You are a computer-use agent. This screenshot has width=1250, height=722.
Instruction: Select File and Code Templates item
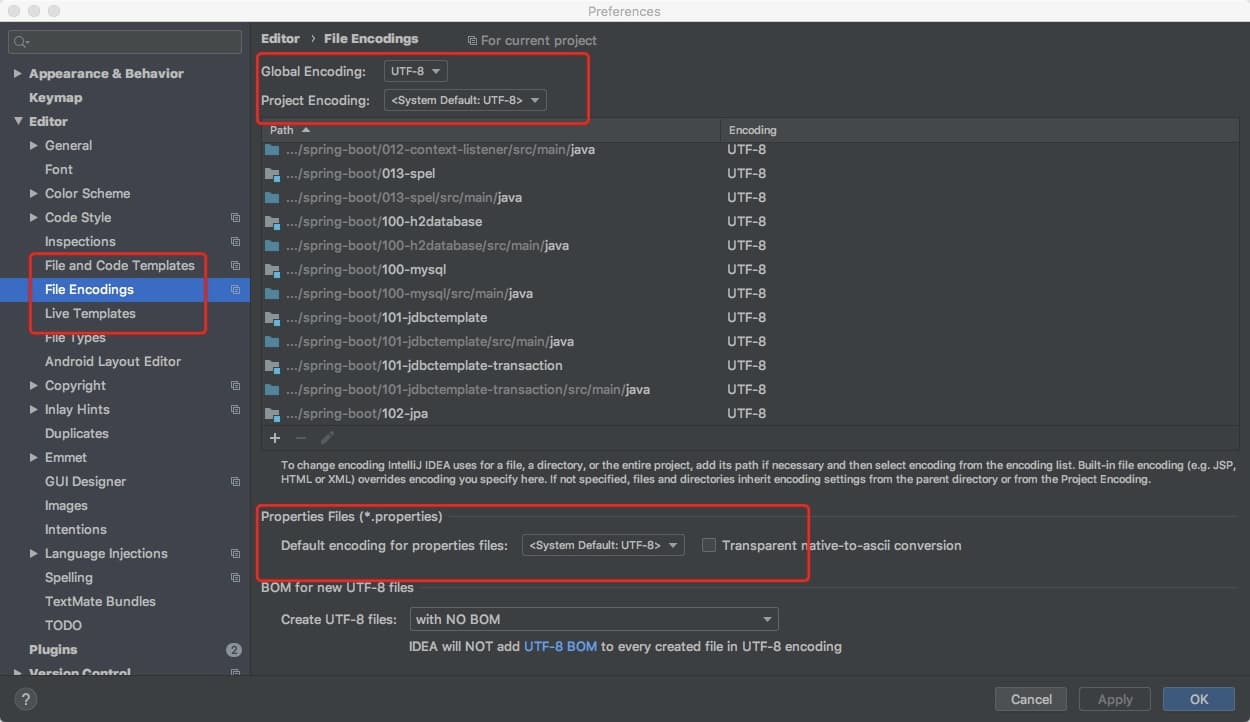pyautogui.click(x=119, y=266)
